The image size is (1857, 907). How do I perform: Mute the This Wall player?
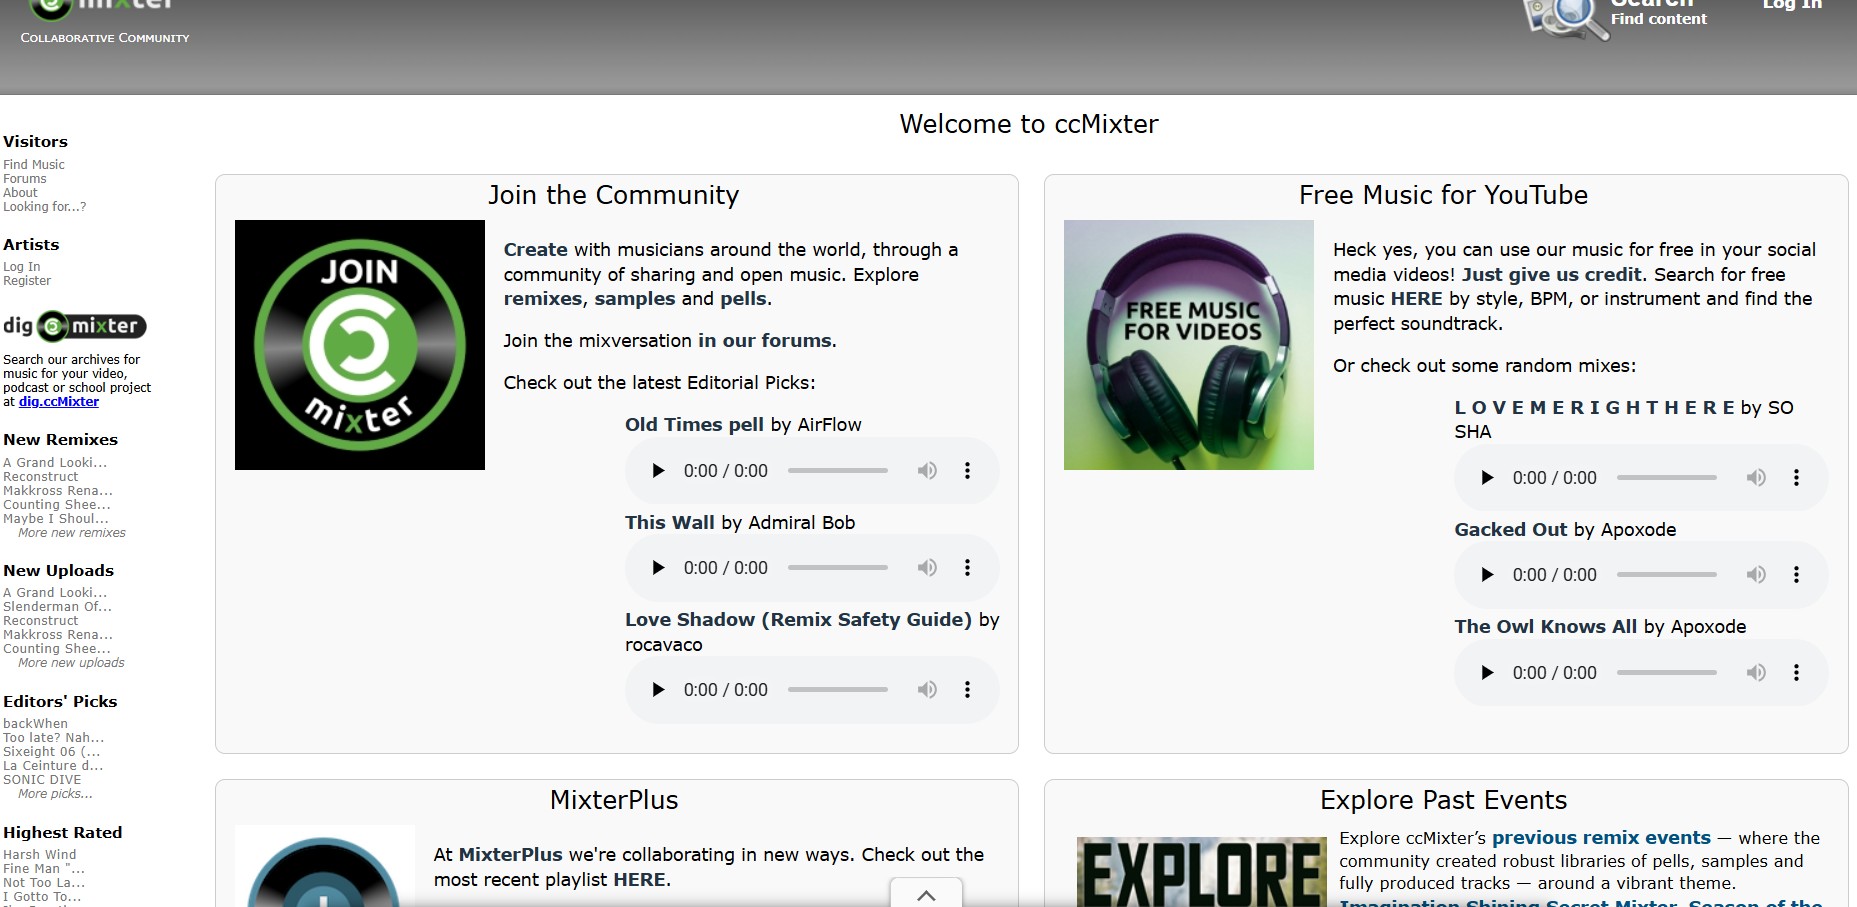click(927, 567)
